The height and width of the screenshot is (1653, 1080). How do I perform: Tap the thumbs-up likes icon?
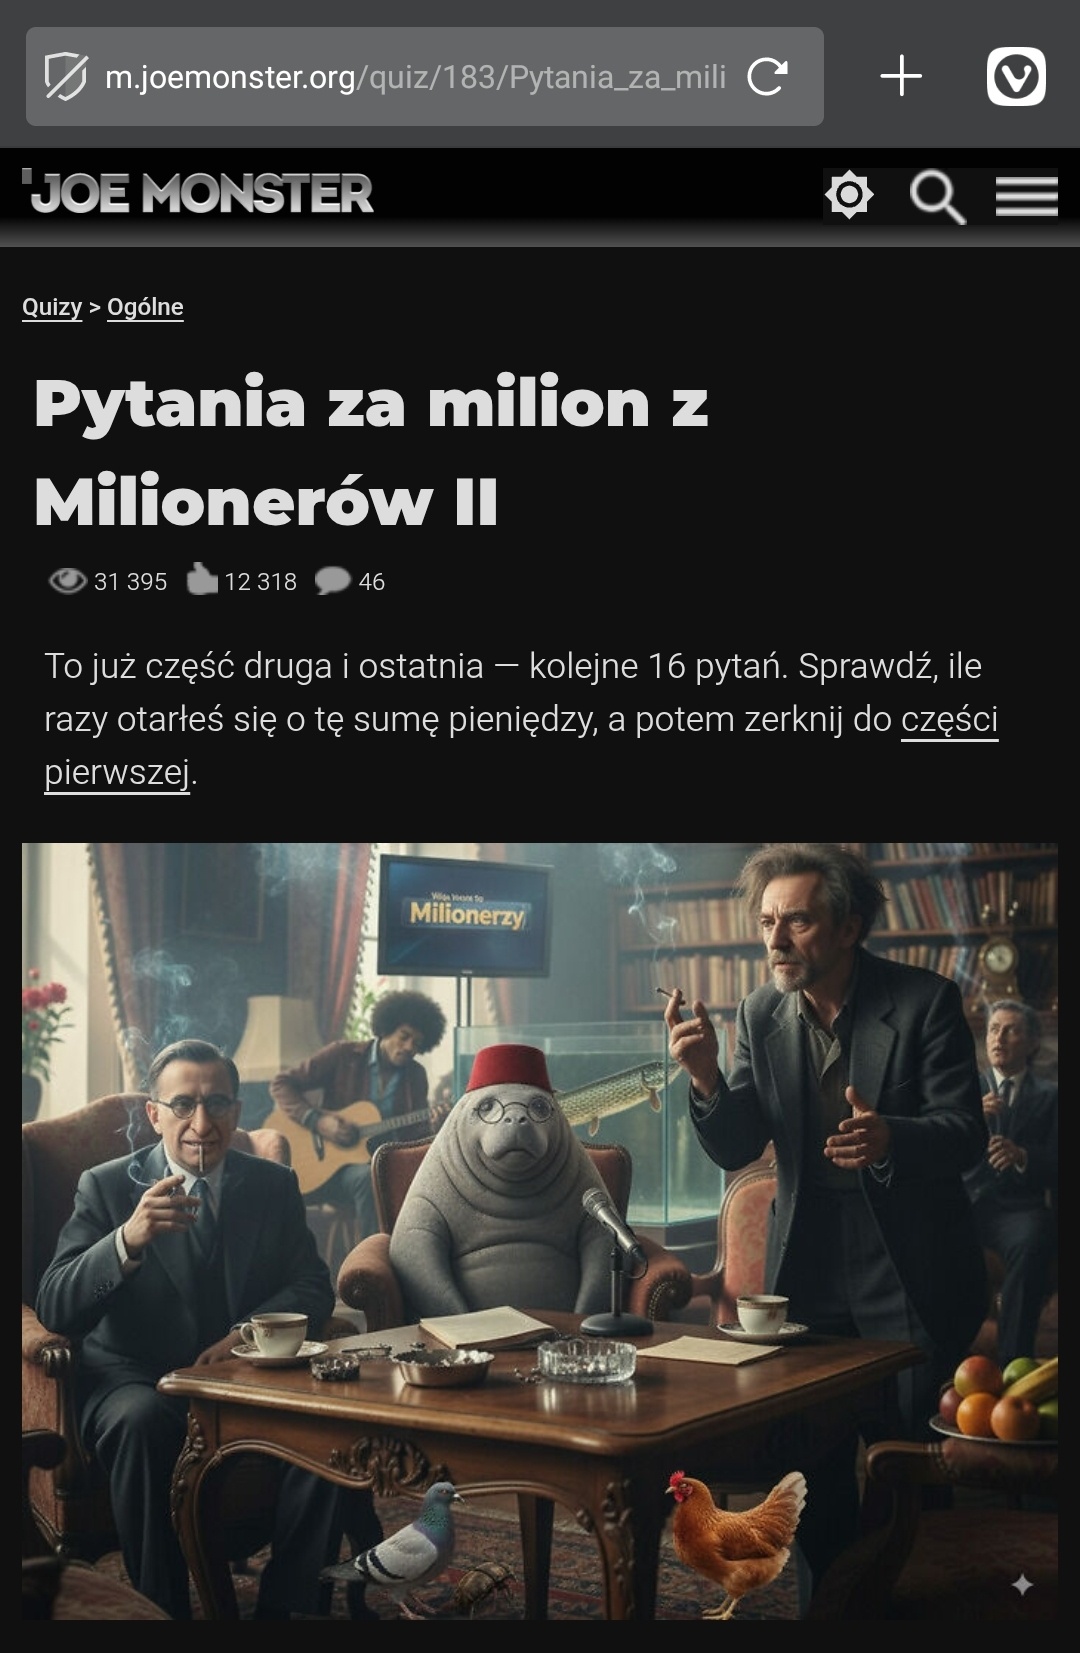202,579
